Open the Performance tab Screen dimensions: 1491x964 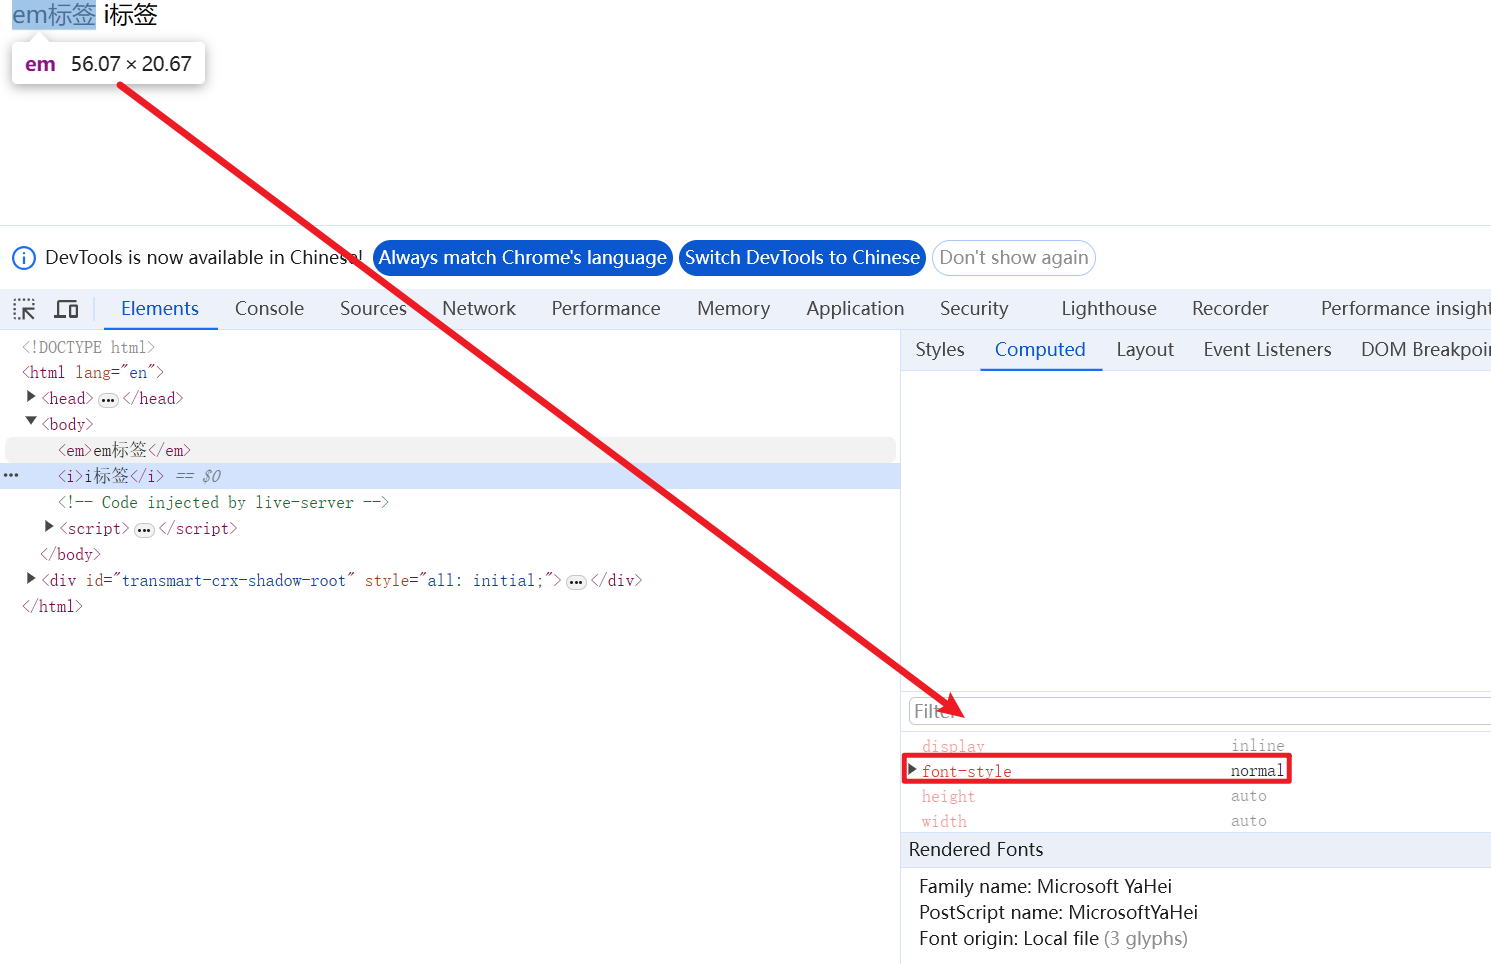click(x=606, y=309)
